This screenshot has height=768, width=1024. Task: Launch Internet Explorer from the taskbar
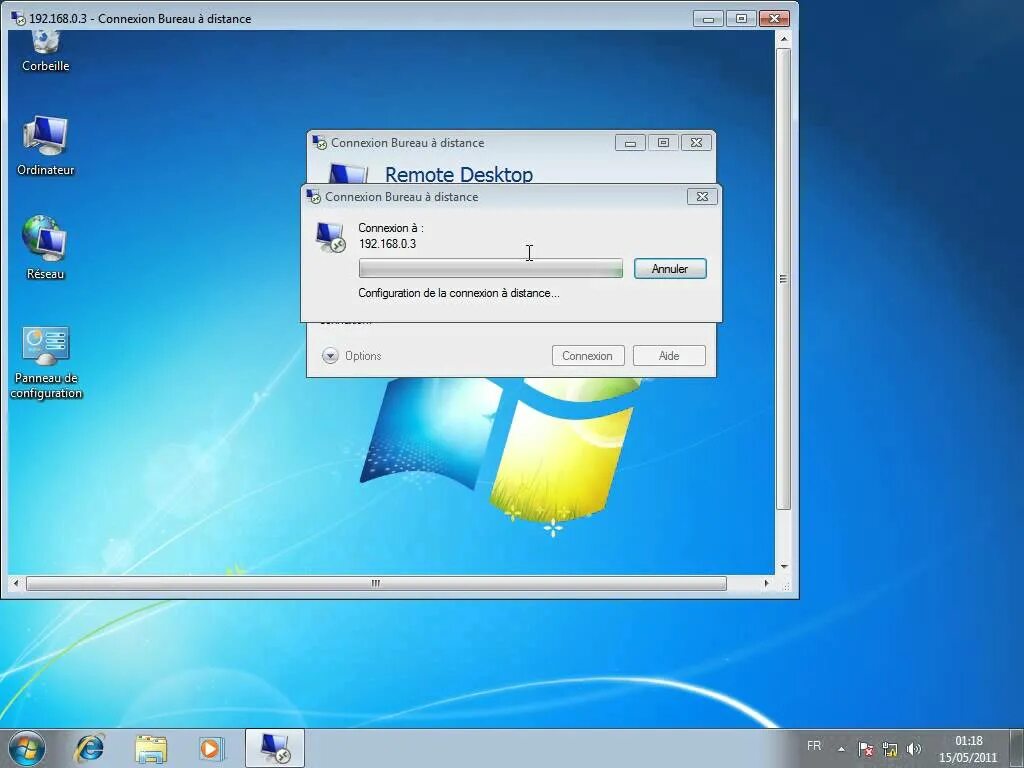90,748
